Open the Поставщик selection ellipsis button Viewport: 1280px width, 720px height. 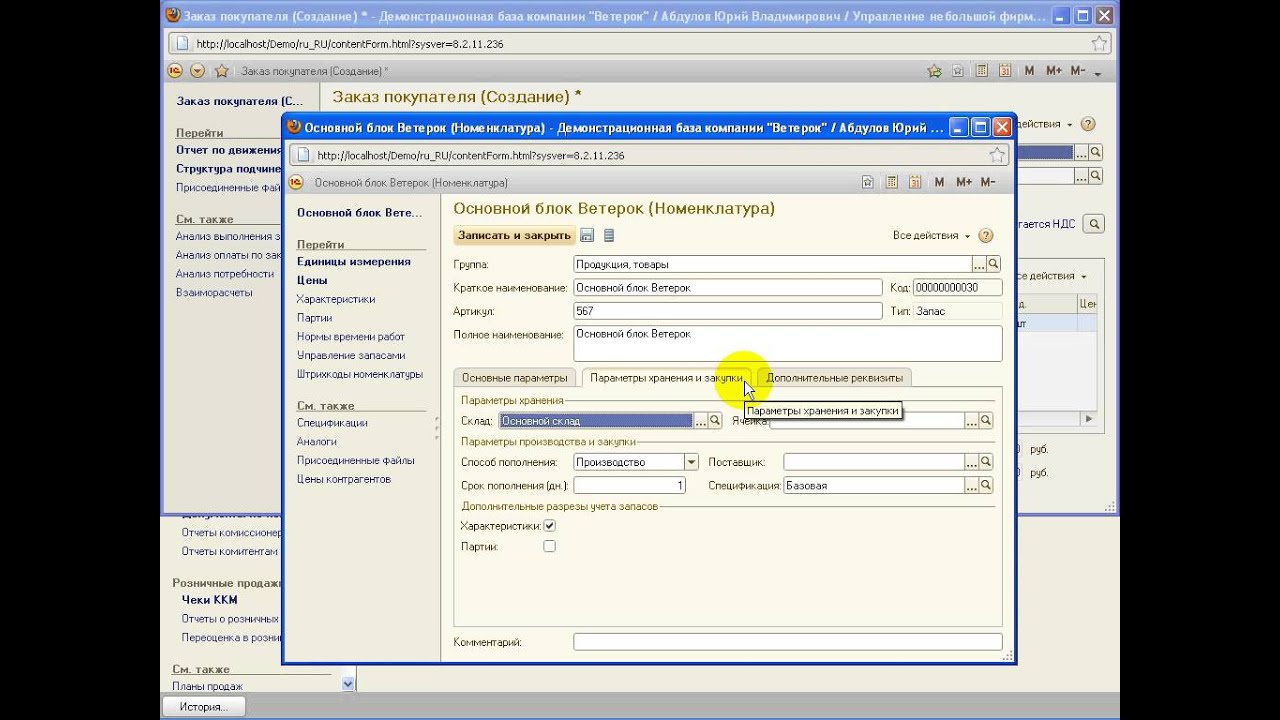(x=971, y=462)
